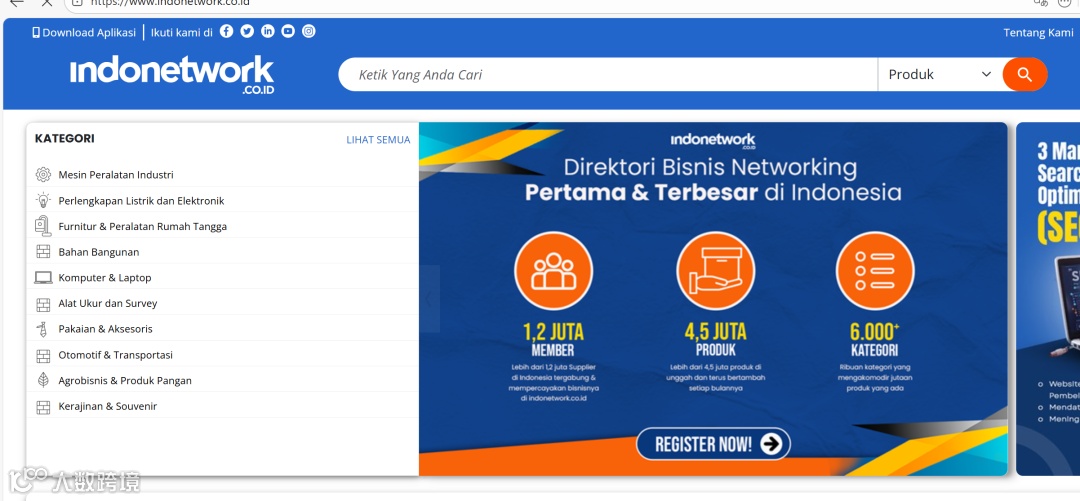Open the Instagram social icon
This screenshot has height=501, width=1080.
click(x=309, y=31)
